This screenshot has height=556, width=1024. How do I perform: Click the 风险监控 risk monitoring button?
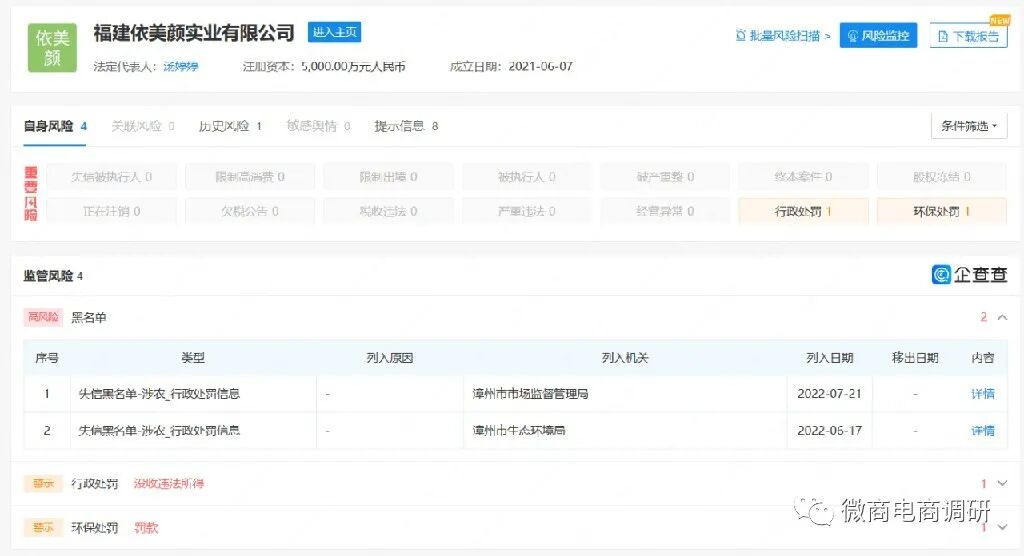[878, 35]
